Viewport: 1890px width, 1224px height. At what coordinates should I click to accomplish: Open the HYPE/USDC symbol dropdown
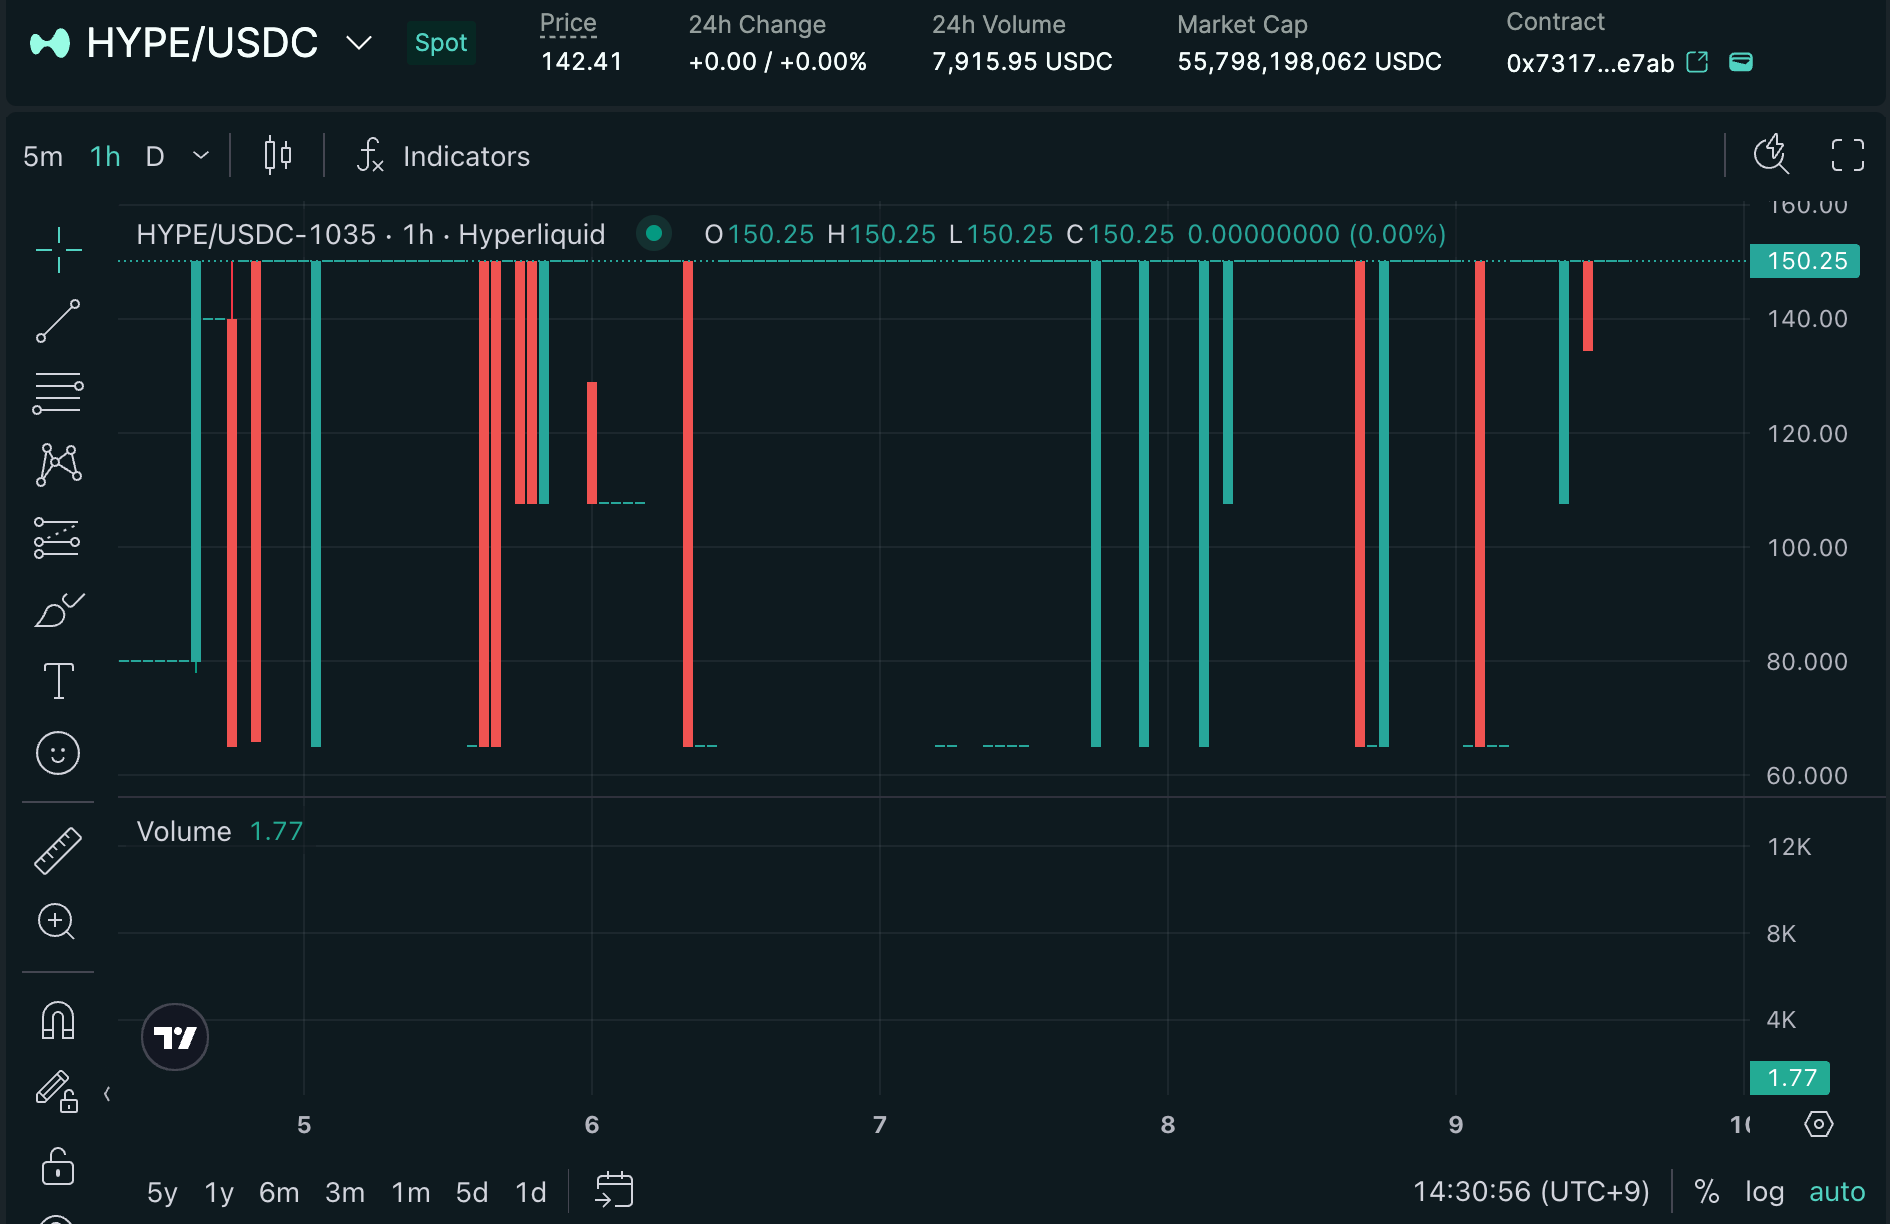[358, 42]
